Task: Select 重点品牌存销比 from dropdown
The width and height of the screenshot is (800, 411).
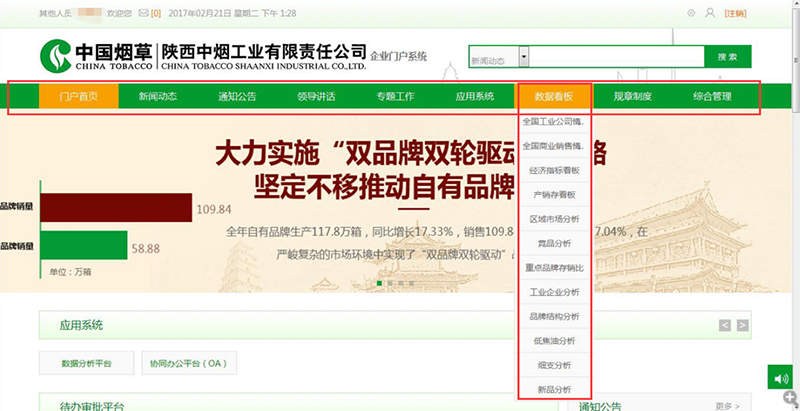Action: [x=554, y=268]
